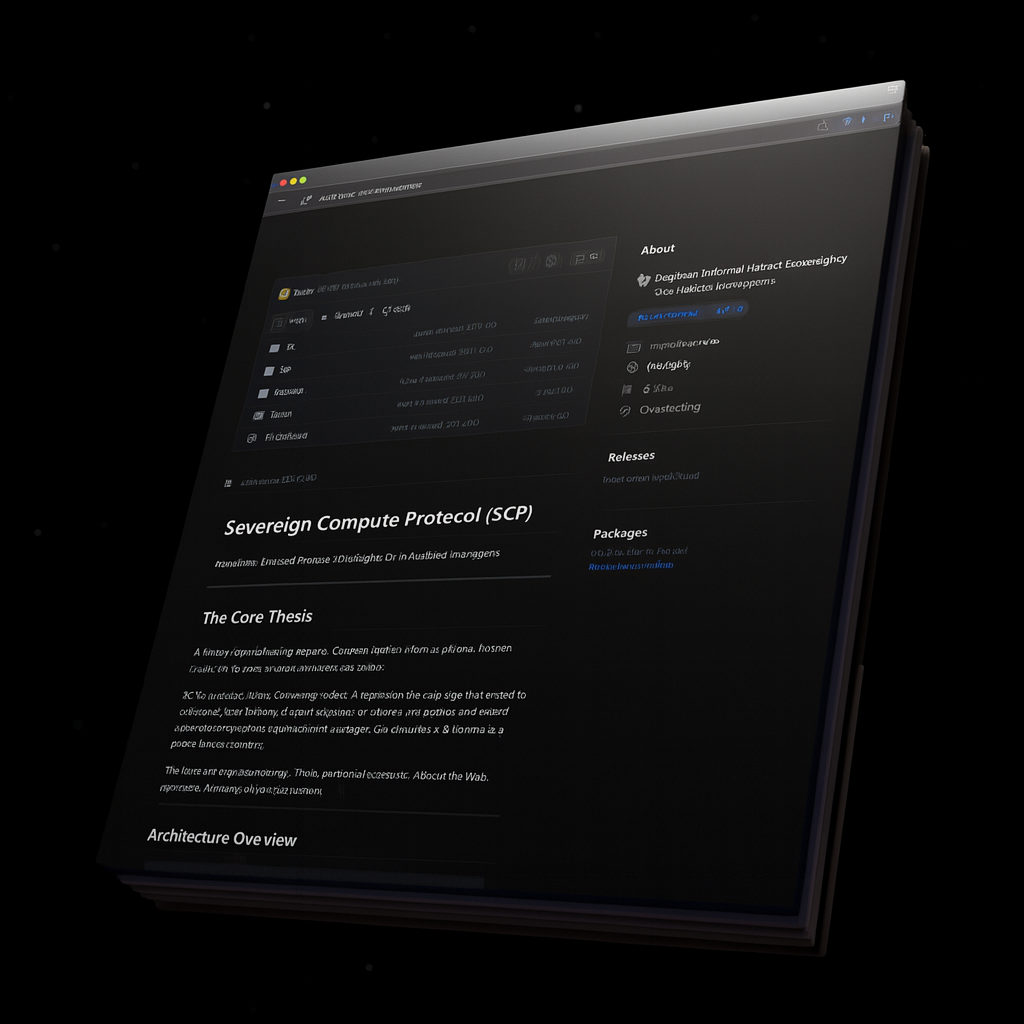1024x1024 pixels.
Task: Select the Ovastecting item in the sidebar
Action: pyautogui.click(x=669, y=409)
